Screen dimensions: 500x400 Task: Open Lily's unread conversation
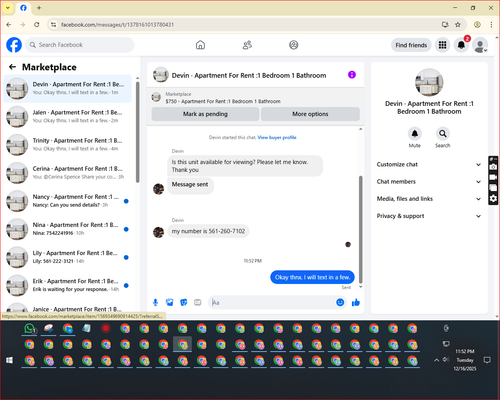click(68, 257)
